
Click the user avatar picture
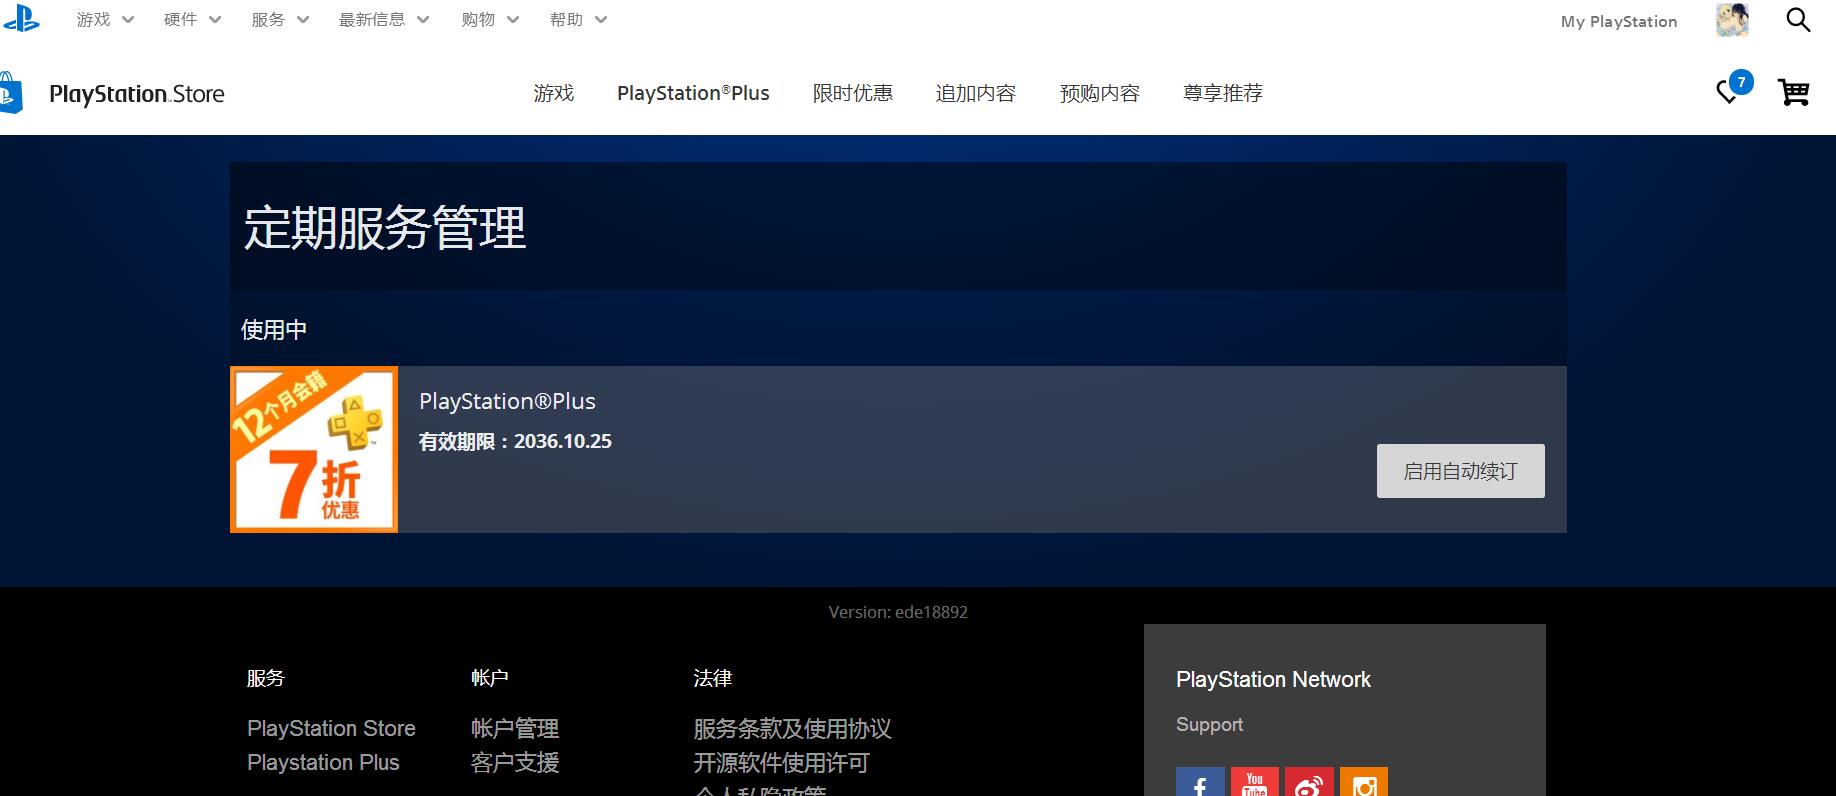[1732, 20]
